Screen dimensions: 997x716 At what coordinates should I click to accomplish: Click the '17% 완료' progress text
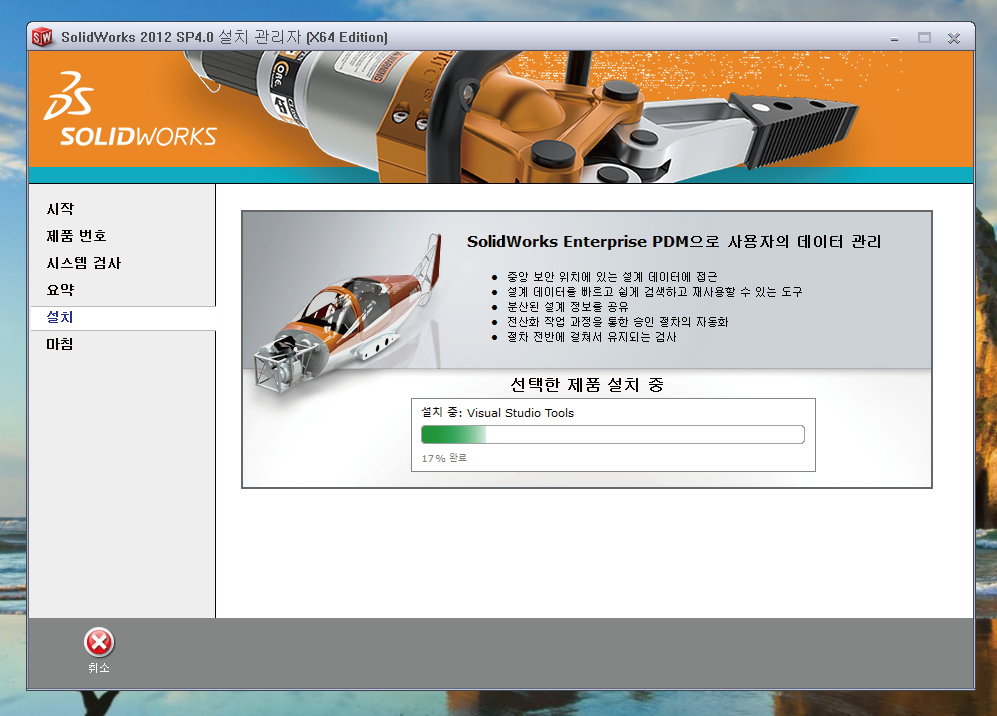[x=444, y=458]
